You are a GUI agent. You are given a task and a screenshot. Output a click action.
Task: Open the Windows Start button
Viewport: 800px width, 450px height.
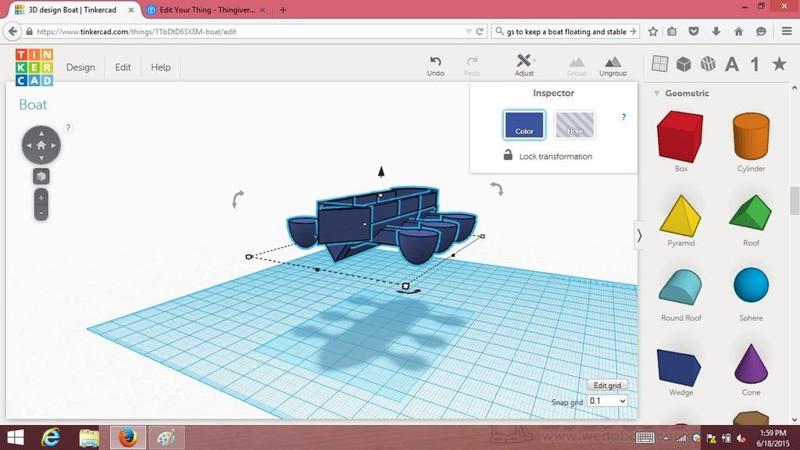(15, 438)
